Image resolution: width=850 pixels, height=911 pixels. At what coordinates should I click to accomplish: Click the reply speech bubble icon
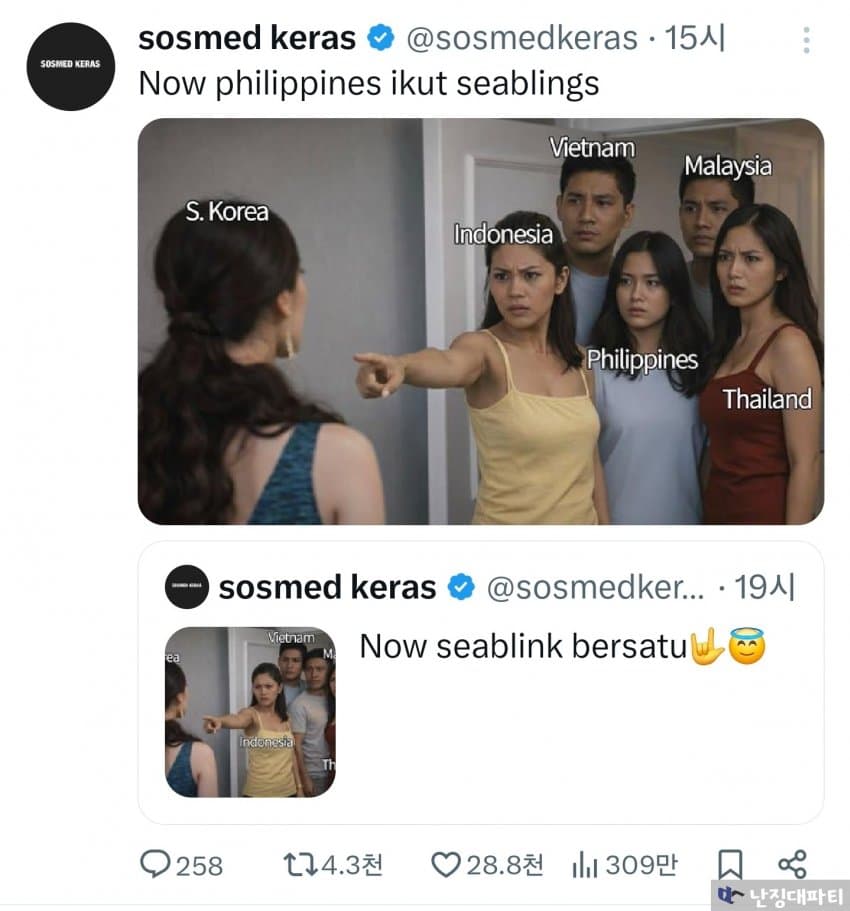pyautogui.click(x=155, y=864)
